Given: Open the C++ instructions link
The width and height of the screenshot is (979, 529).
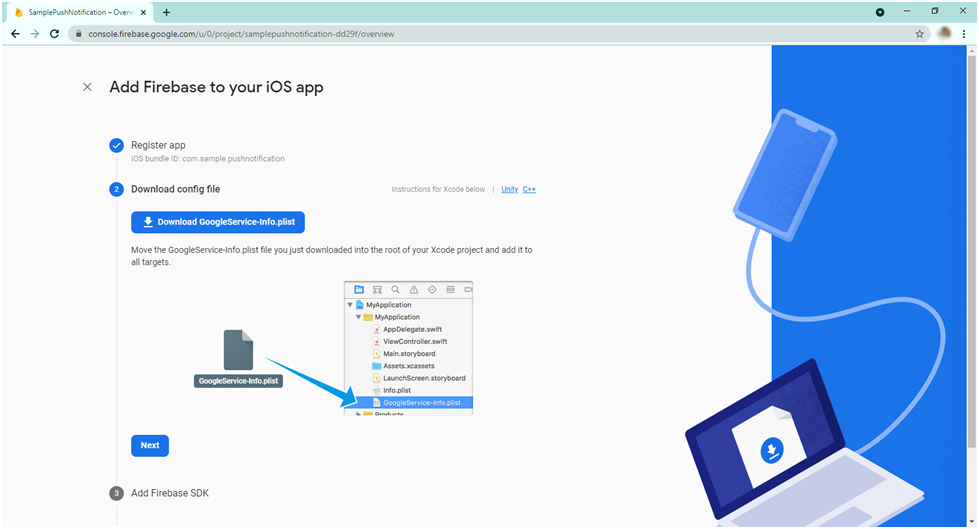Looking at the screenshot, I should [x=529, y=189].
